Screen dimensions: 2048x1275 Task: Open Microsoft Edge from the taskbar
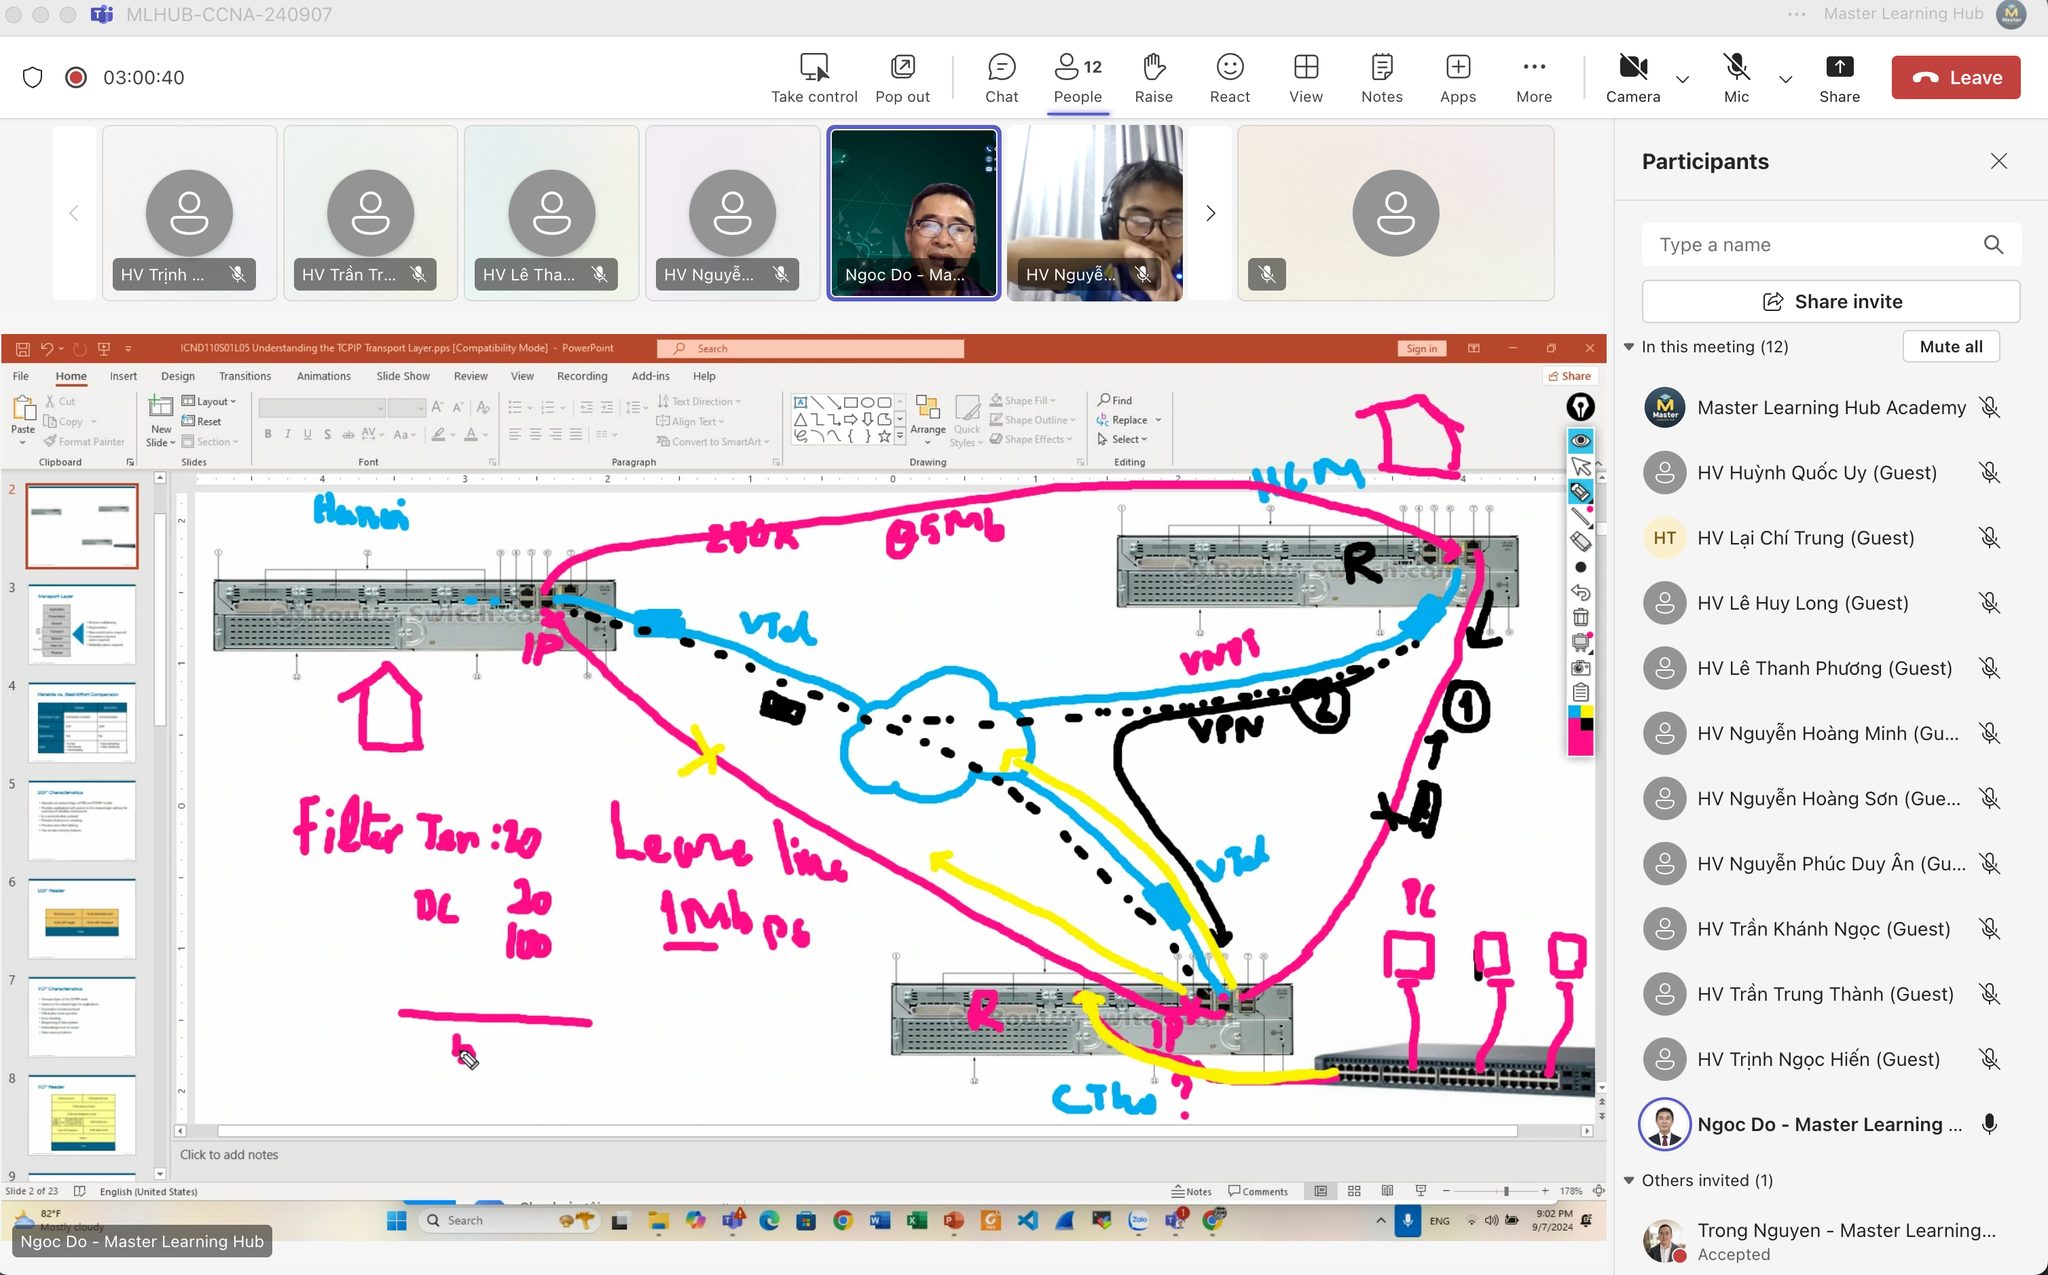768,1220
